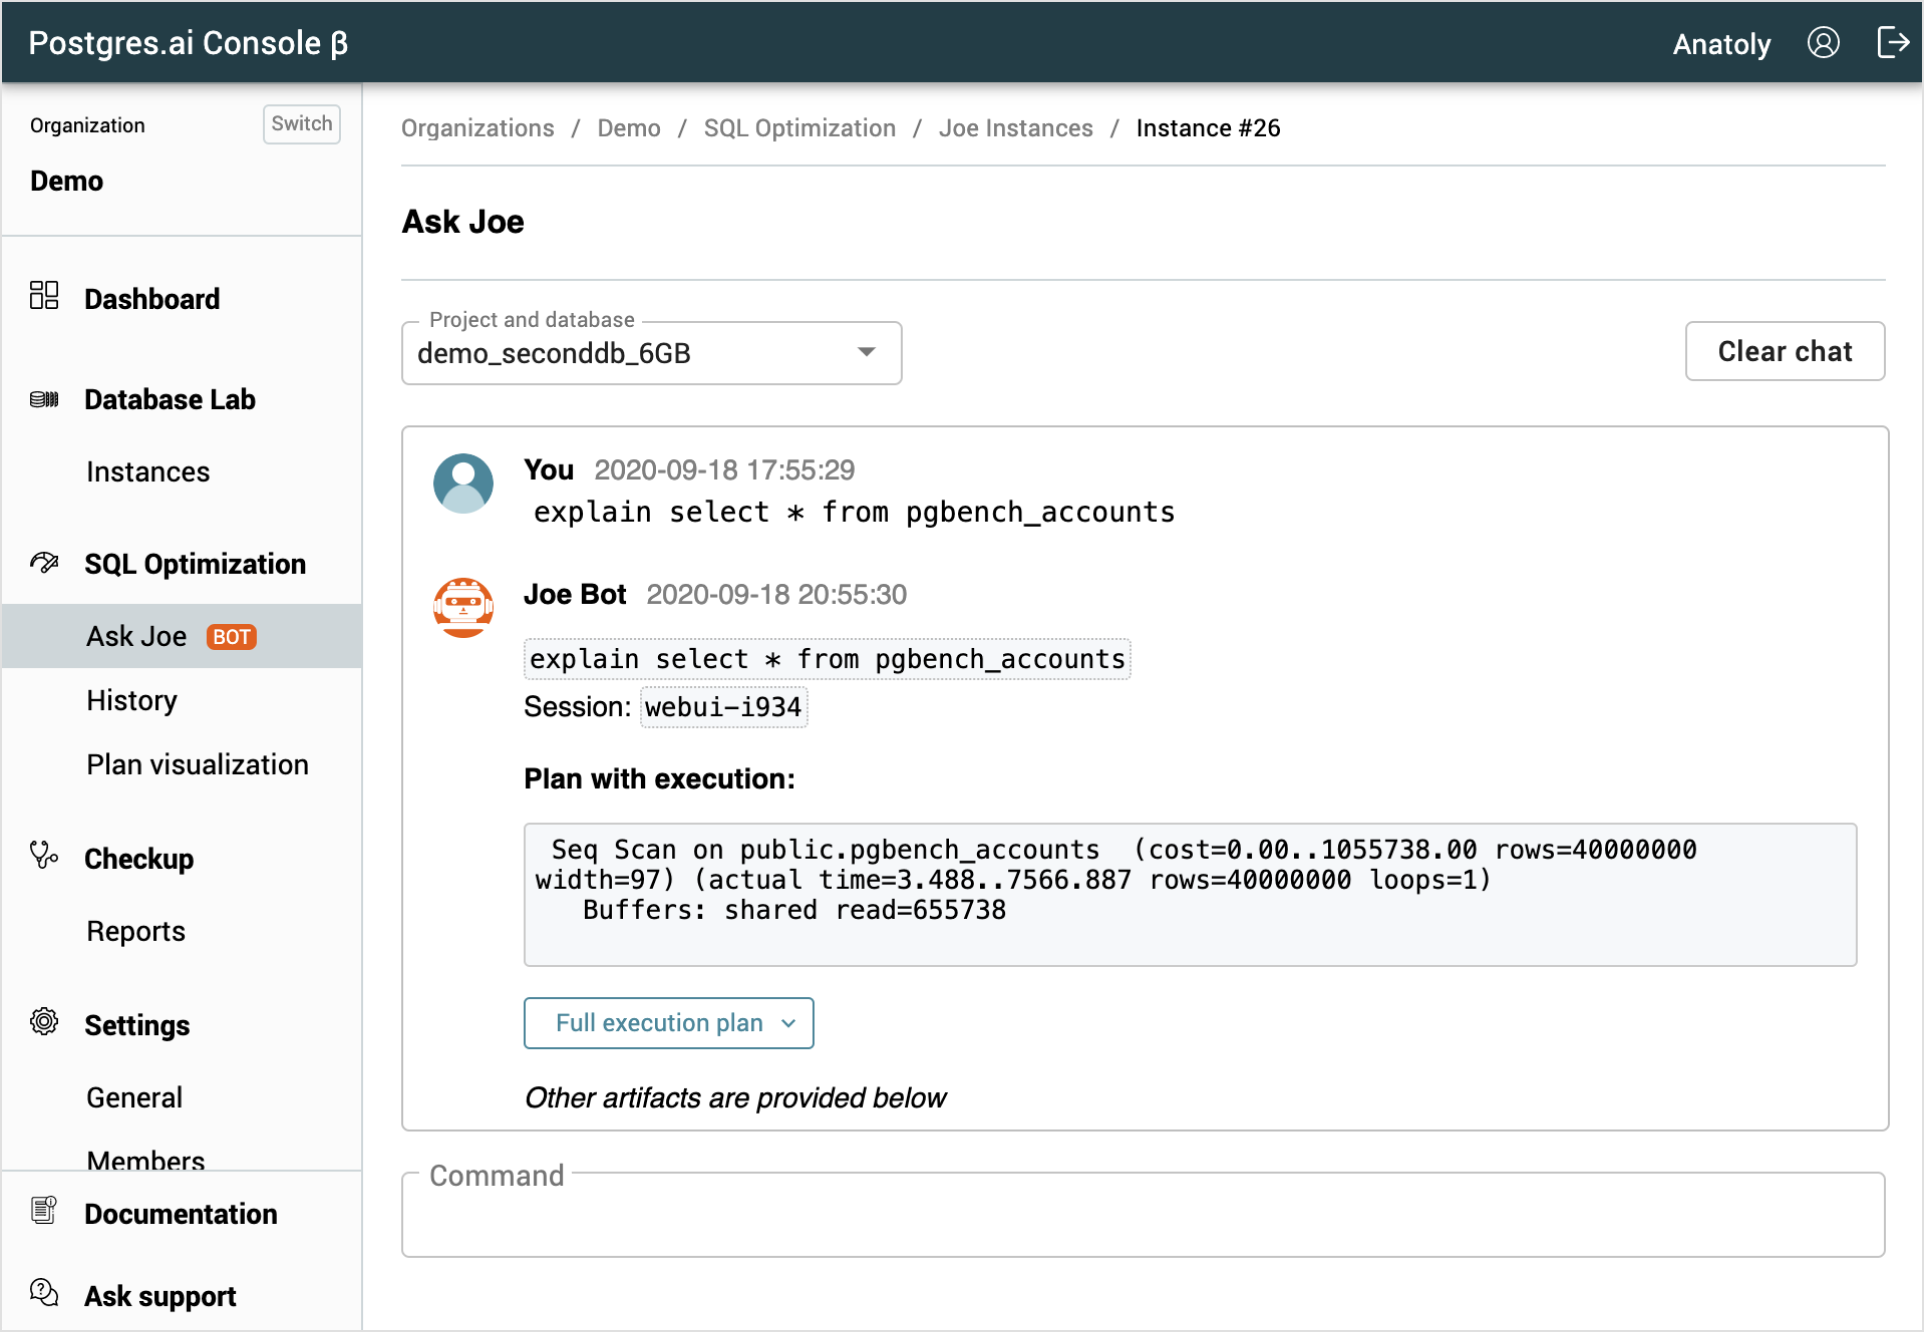Click the Instance #26 breadcrumb text

(1208, 128)
